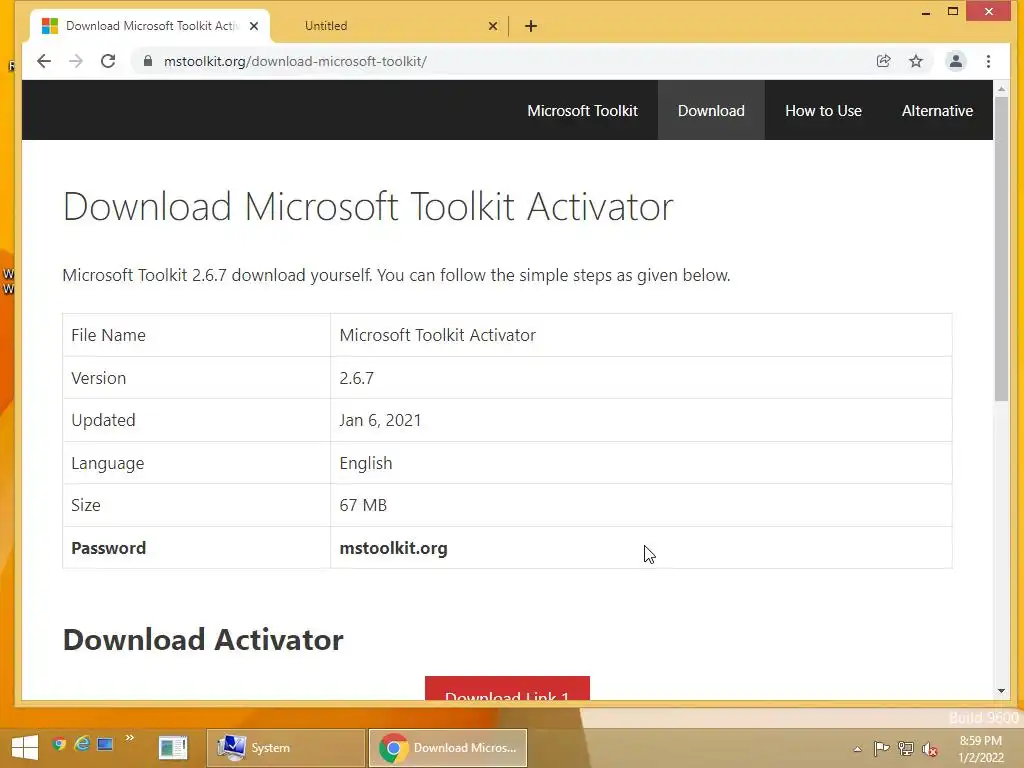
Task: Click the Microsoft Toolkit Activator table cell
Action: 641,335
